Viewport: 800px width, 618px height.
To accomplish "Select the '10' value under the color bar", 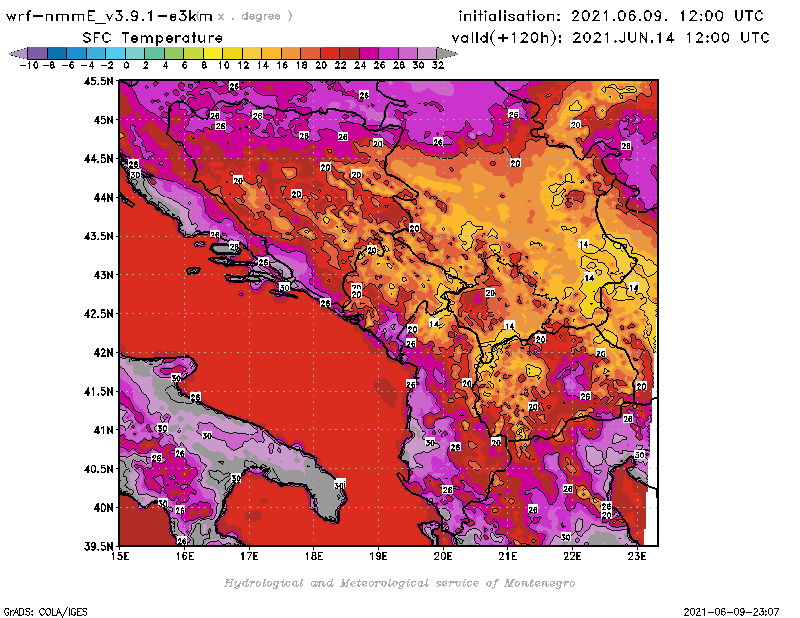I will [x=223, y=65].
